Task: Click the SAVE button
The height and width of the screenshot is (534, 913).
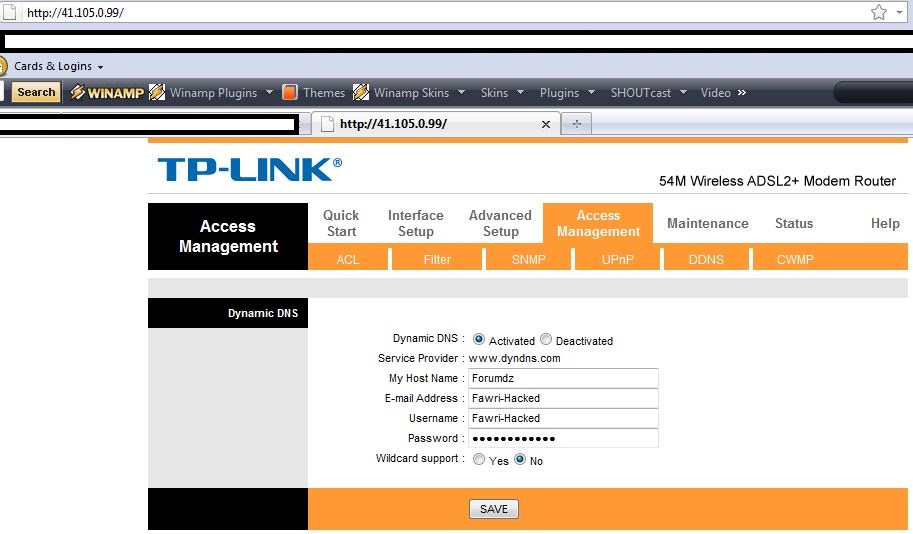Action: pos(494,509)
